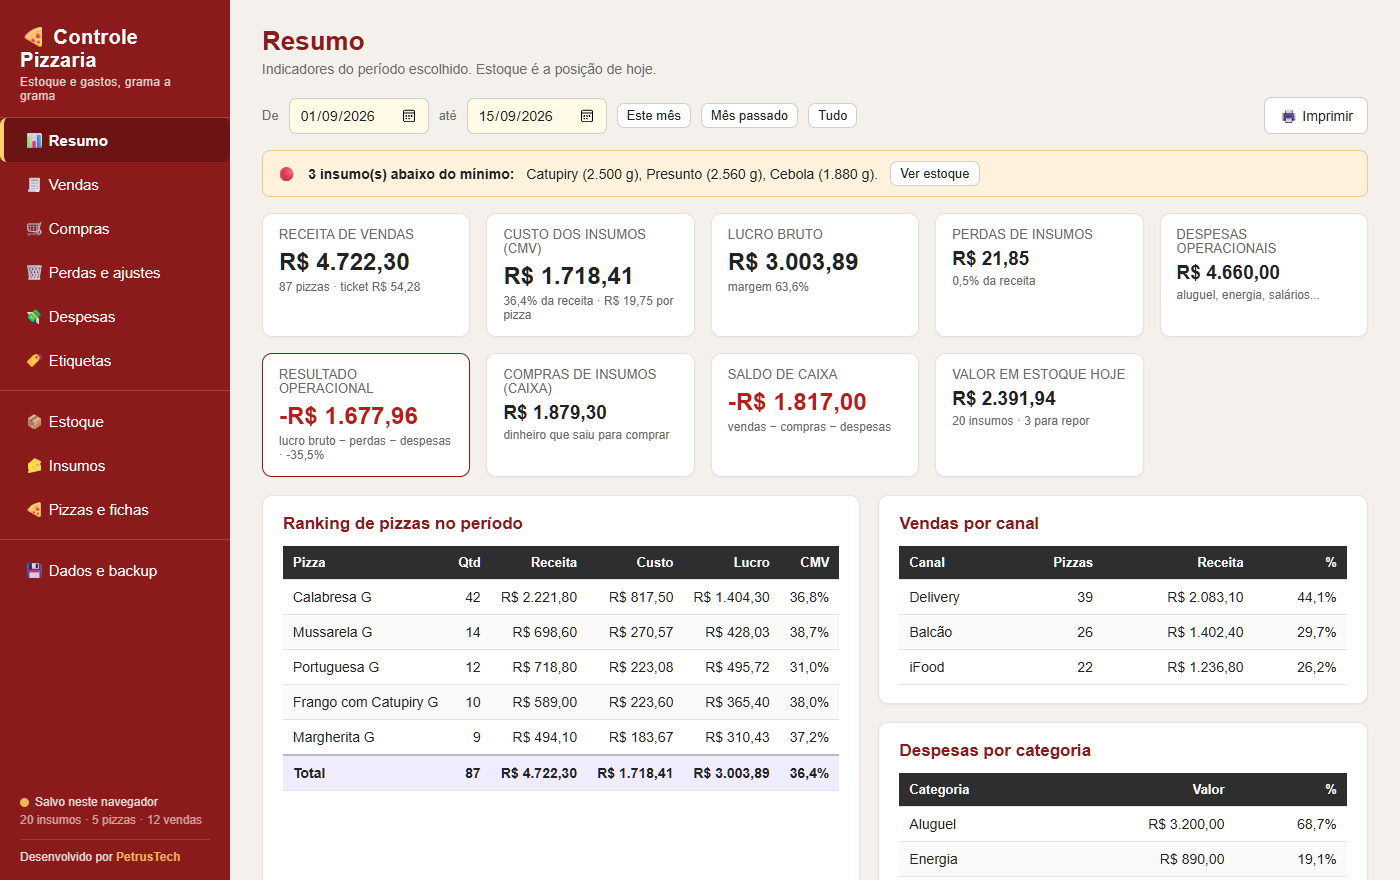Viewport: 1400px width, 880px height.
Task: Click the iFood channel row
Action: pos(1123,667)
